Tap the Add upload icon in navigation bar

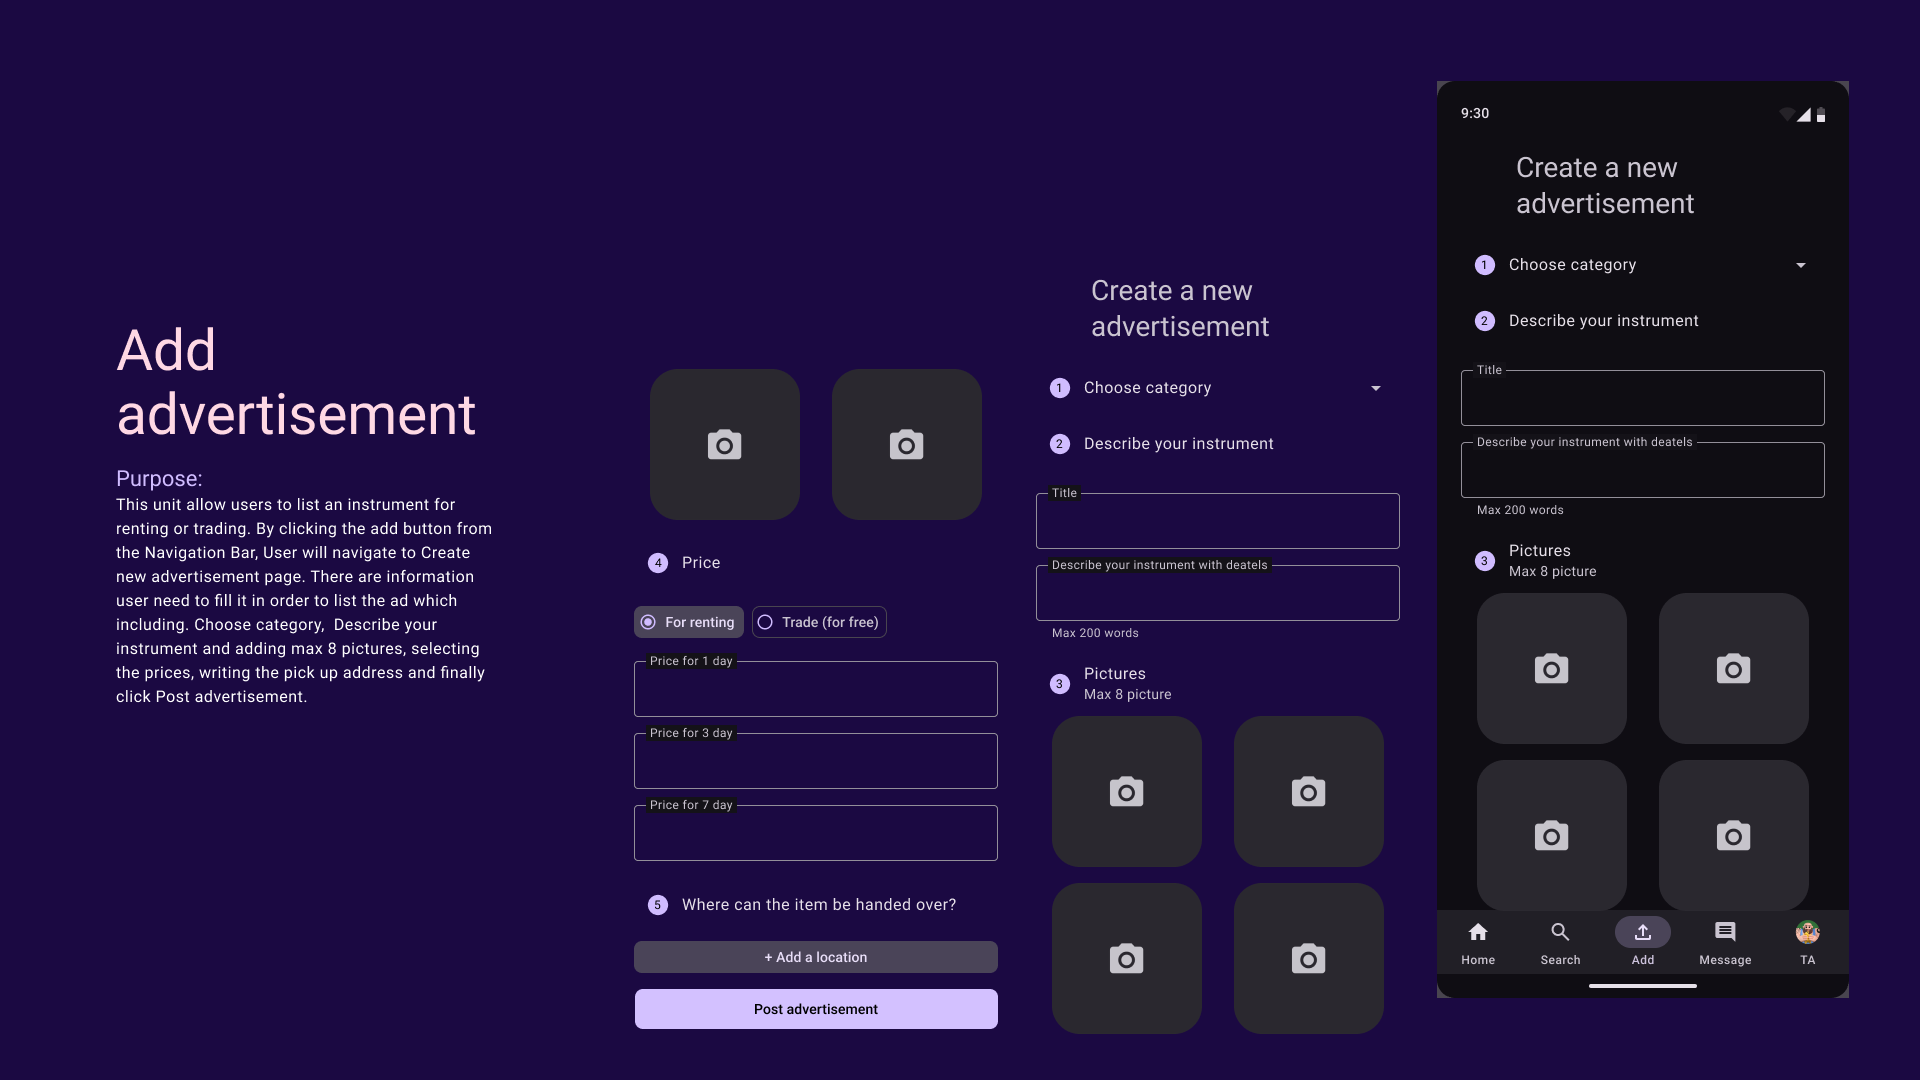pyautogui.click(x=1642, y=933)
